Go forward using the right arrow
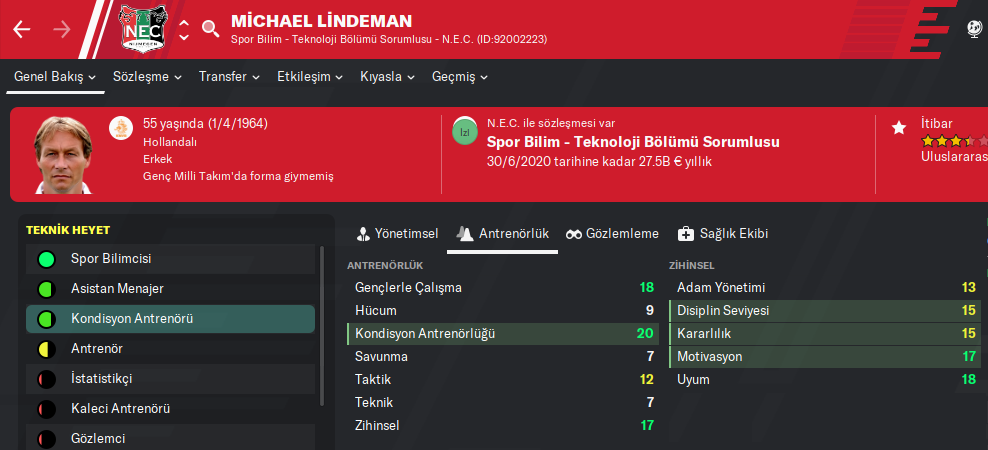 [62, 28]
